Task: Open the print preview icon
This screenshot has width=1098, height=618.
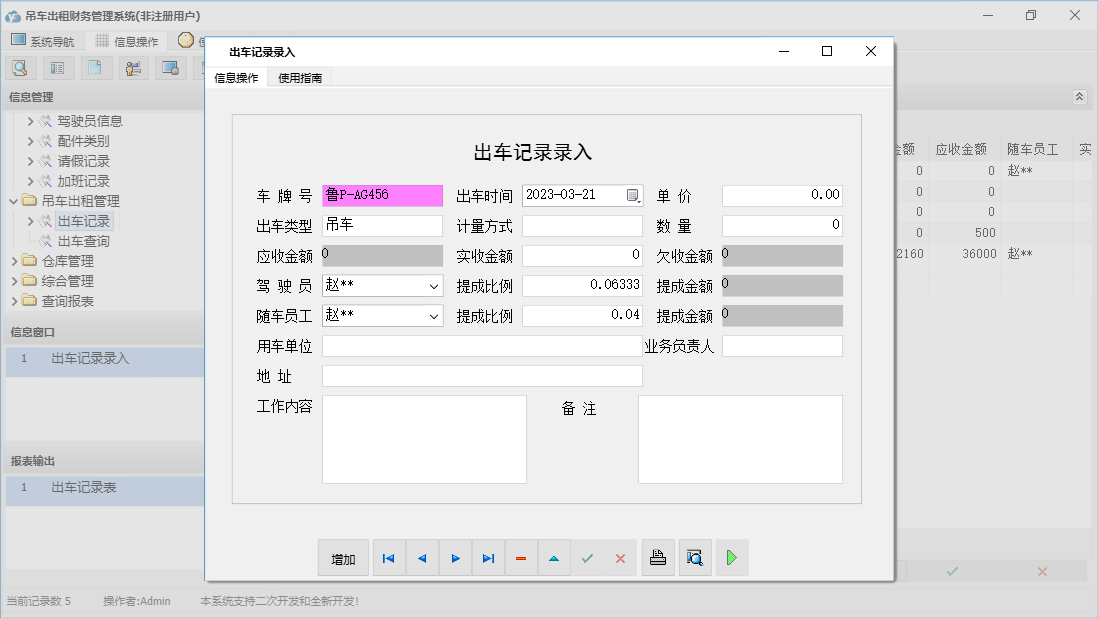Action: pos(696,558)
